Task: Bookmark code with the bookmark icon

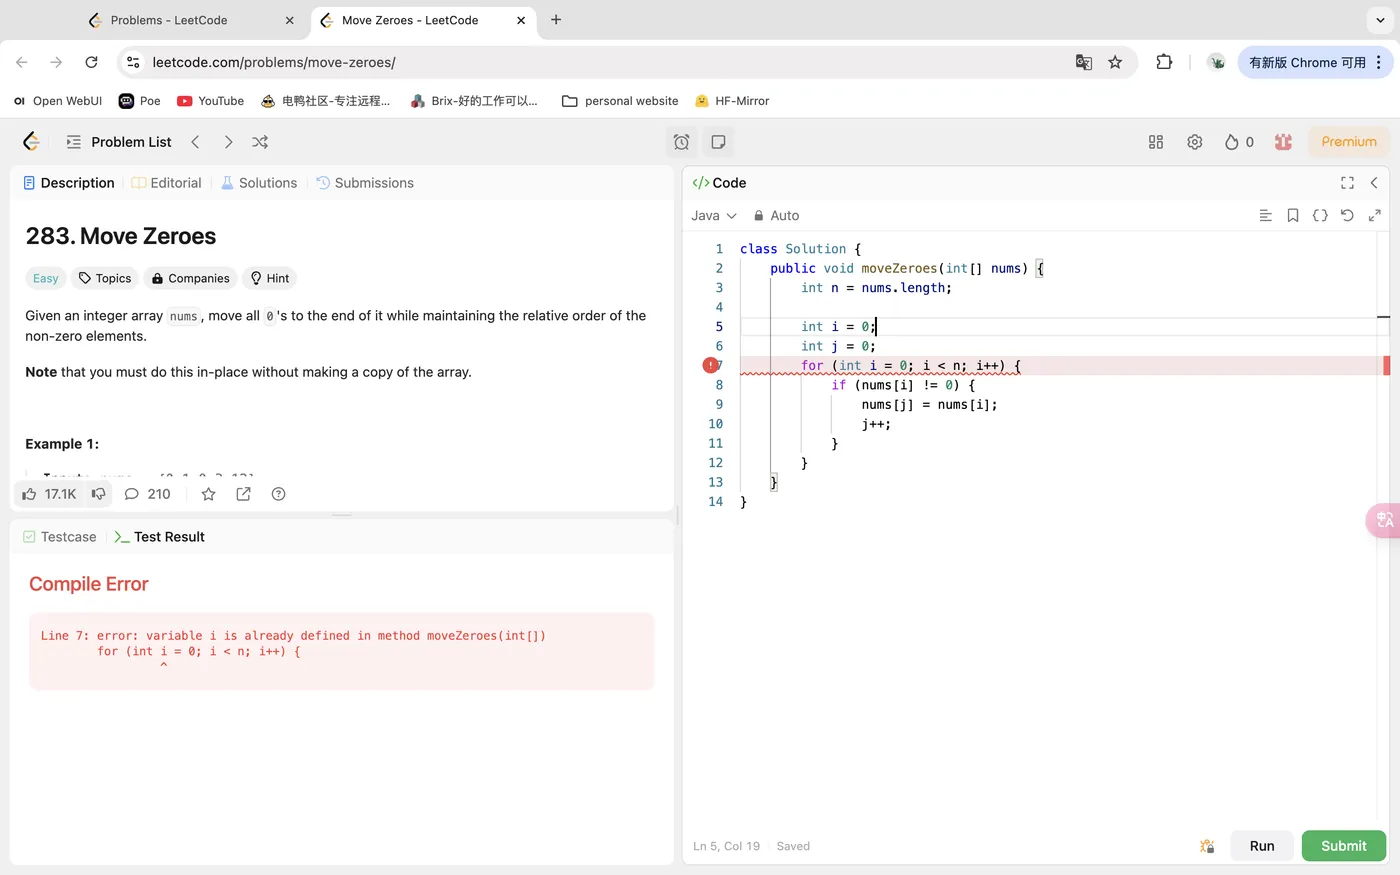Action: 1293,215
